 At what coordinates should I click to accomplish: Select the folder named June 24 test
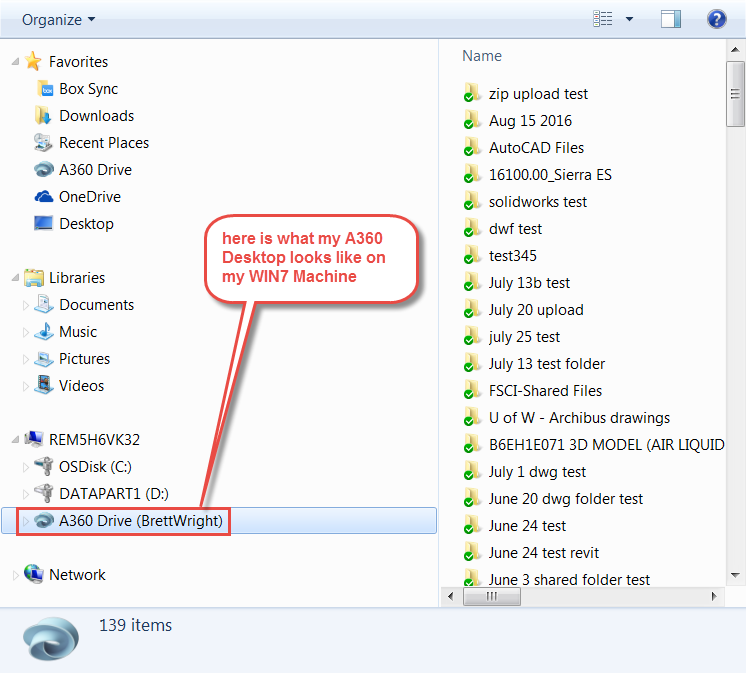[x=515, y=526]
